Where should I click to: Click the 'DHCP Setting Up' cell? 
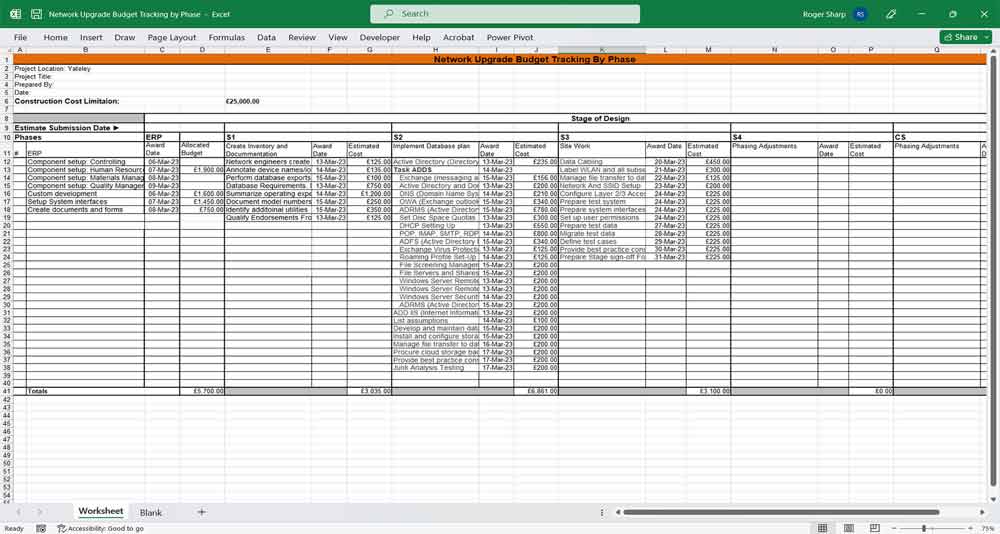436,225
